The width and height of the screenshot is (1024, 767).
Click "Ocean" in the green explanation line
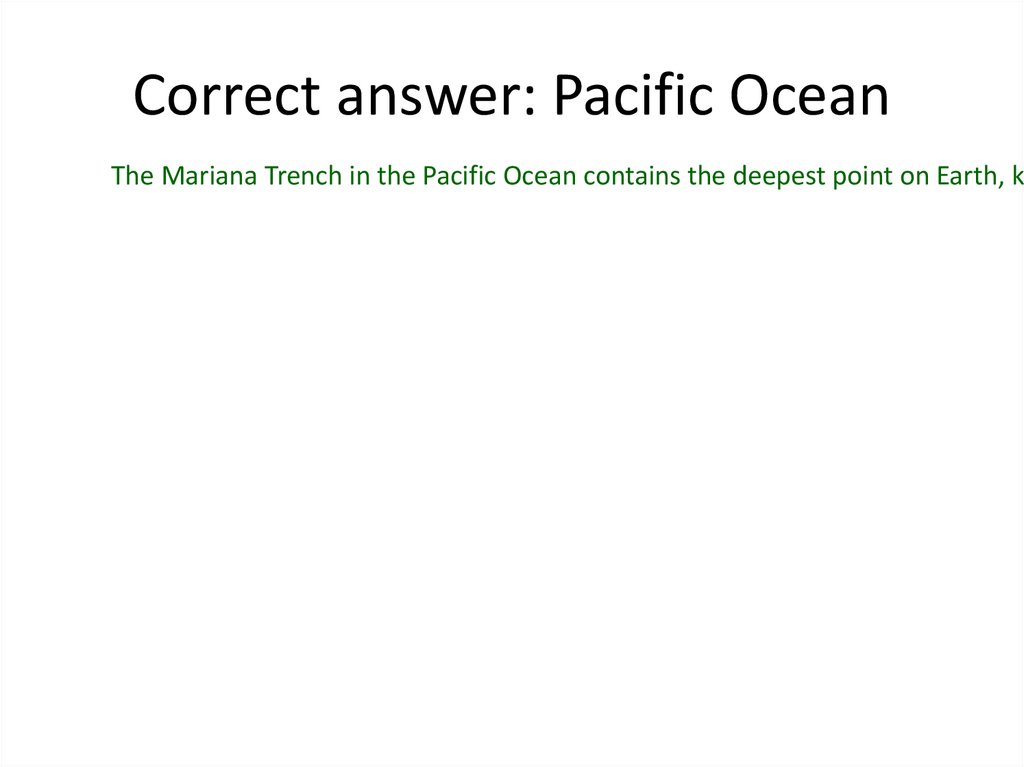(x=537, y=177)
